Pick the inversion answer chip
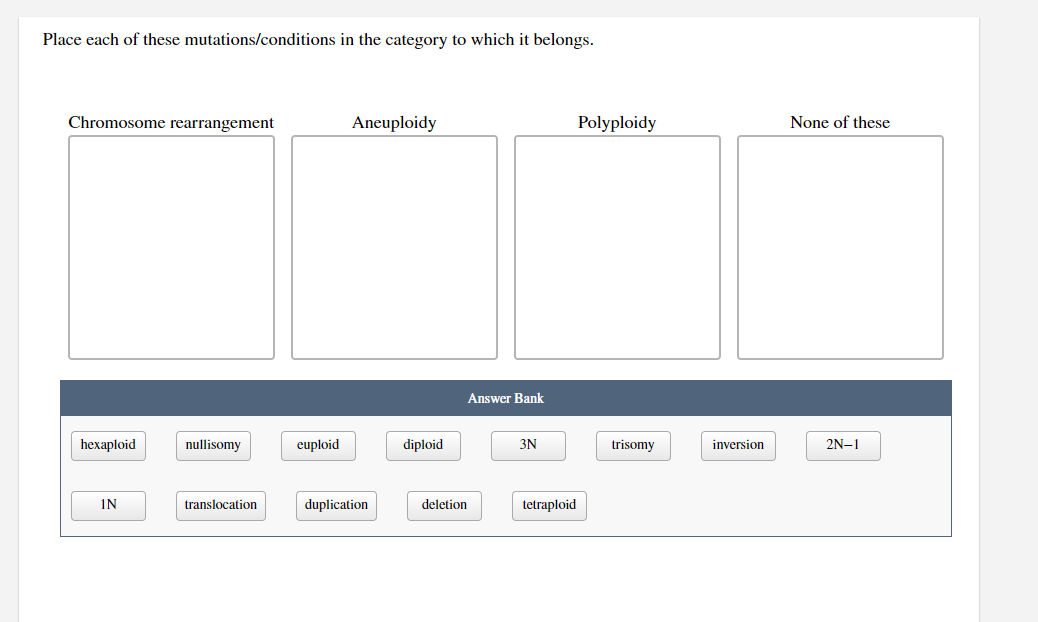The width and height of the screenshot is (1038, 622). (x=738, y=445)
